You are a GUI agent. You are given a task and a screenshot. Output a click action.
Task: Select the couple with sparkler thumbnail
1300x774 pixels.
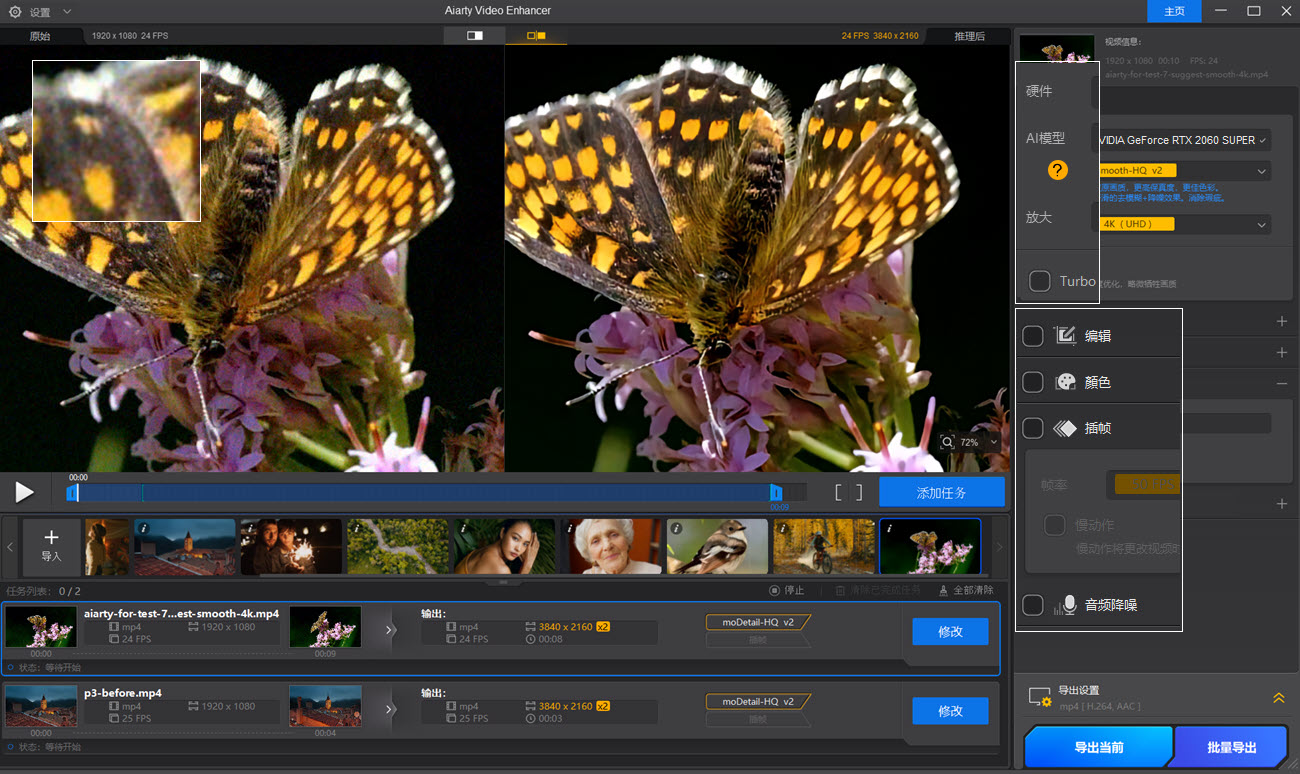[291, 546]
